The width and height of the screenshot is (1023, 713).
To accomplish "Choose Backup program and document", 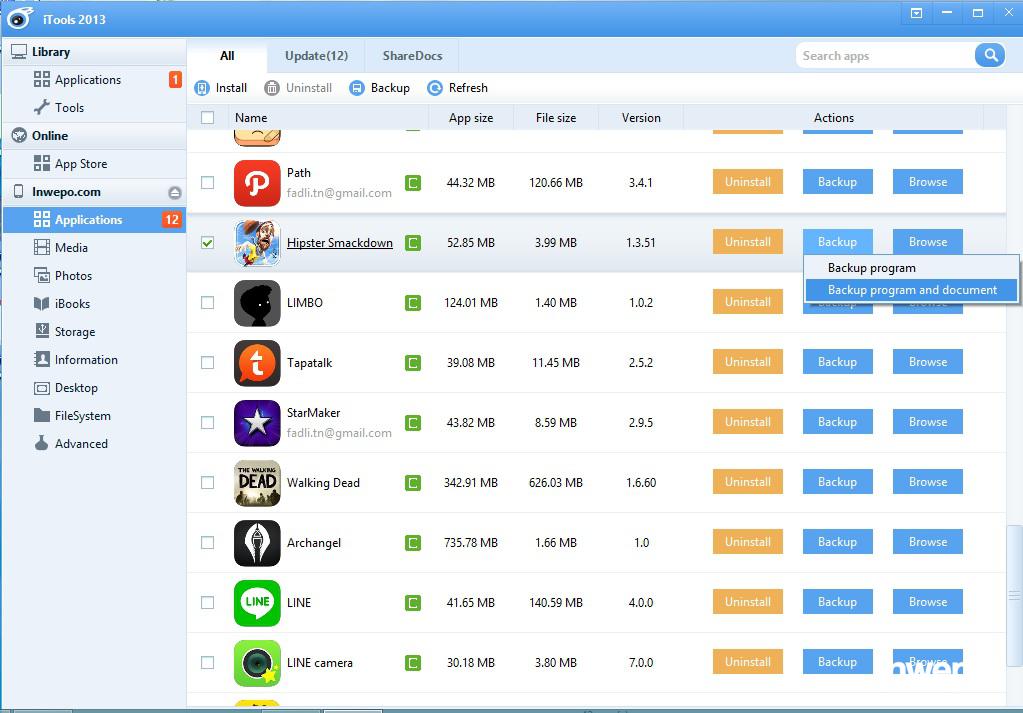I will 911,290.
